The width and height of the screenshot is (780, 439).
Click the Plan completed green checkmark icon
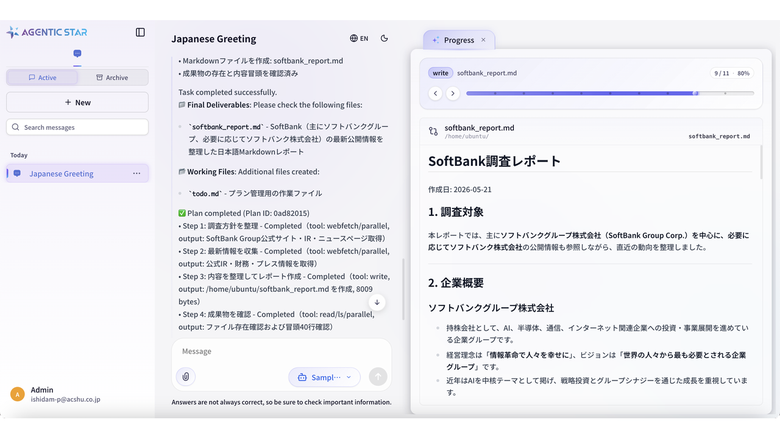click(x=182, y=213)
